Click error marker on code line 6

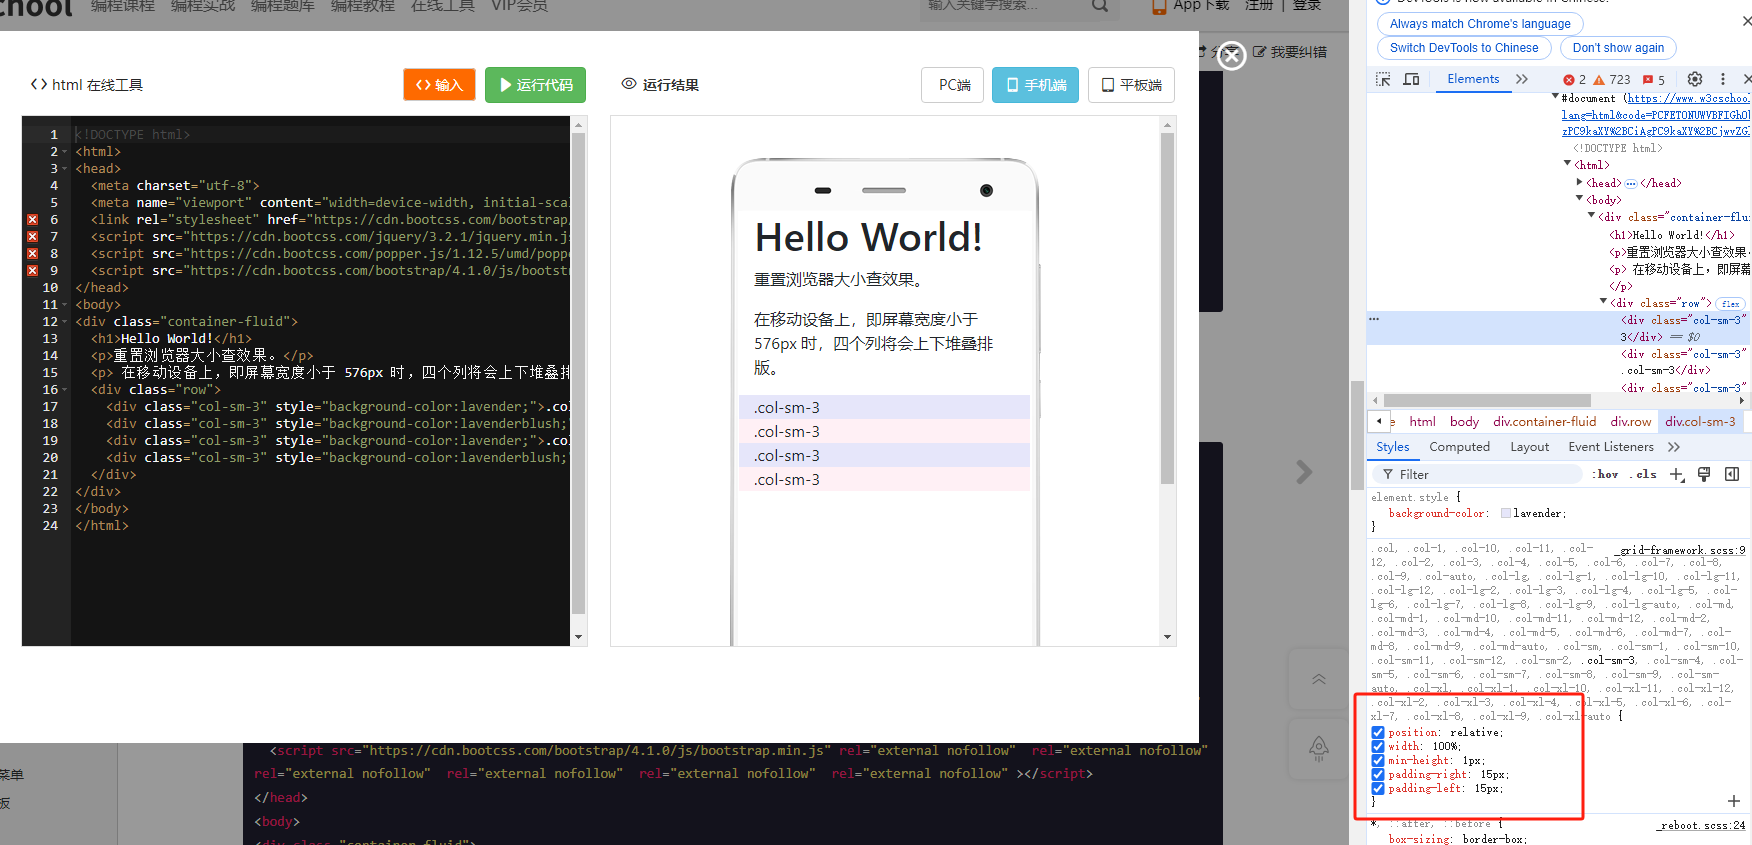32,220
